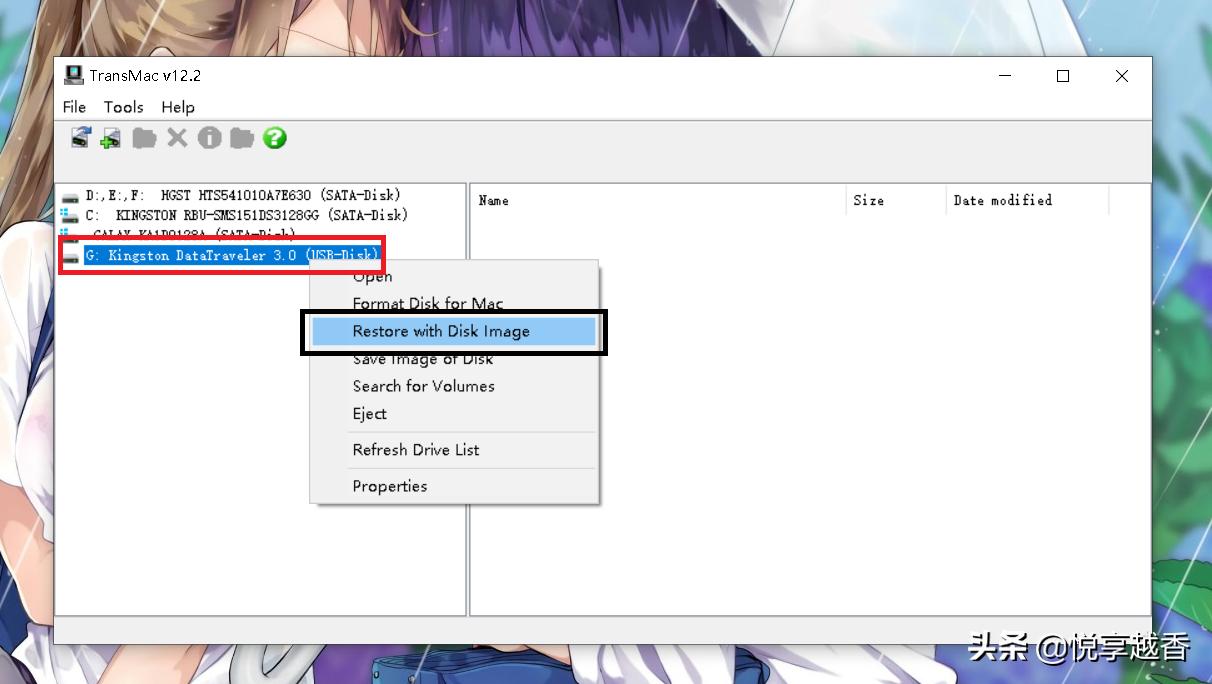Click the TransMac icon in the title bar
The image size is (1212, 684).
tap(74, 75)
